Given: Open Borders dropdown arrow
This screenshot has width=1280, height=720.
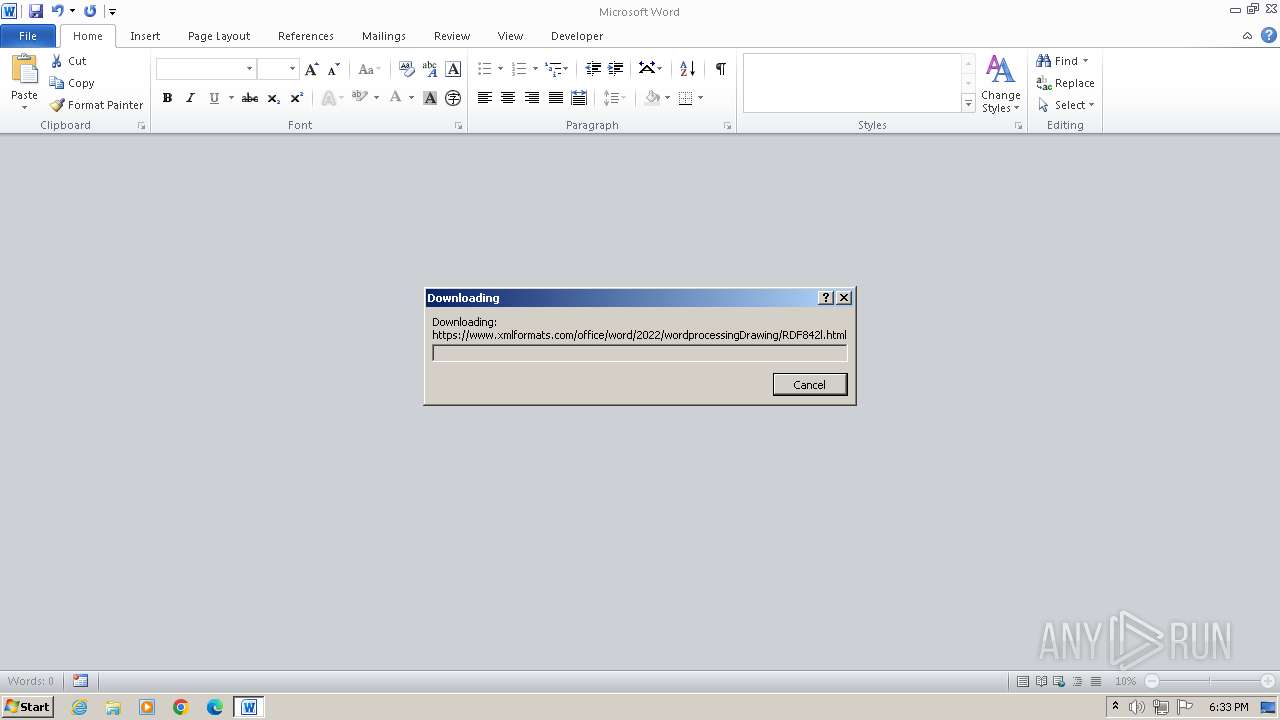Looking at the screenshot, I should [700, 98].
